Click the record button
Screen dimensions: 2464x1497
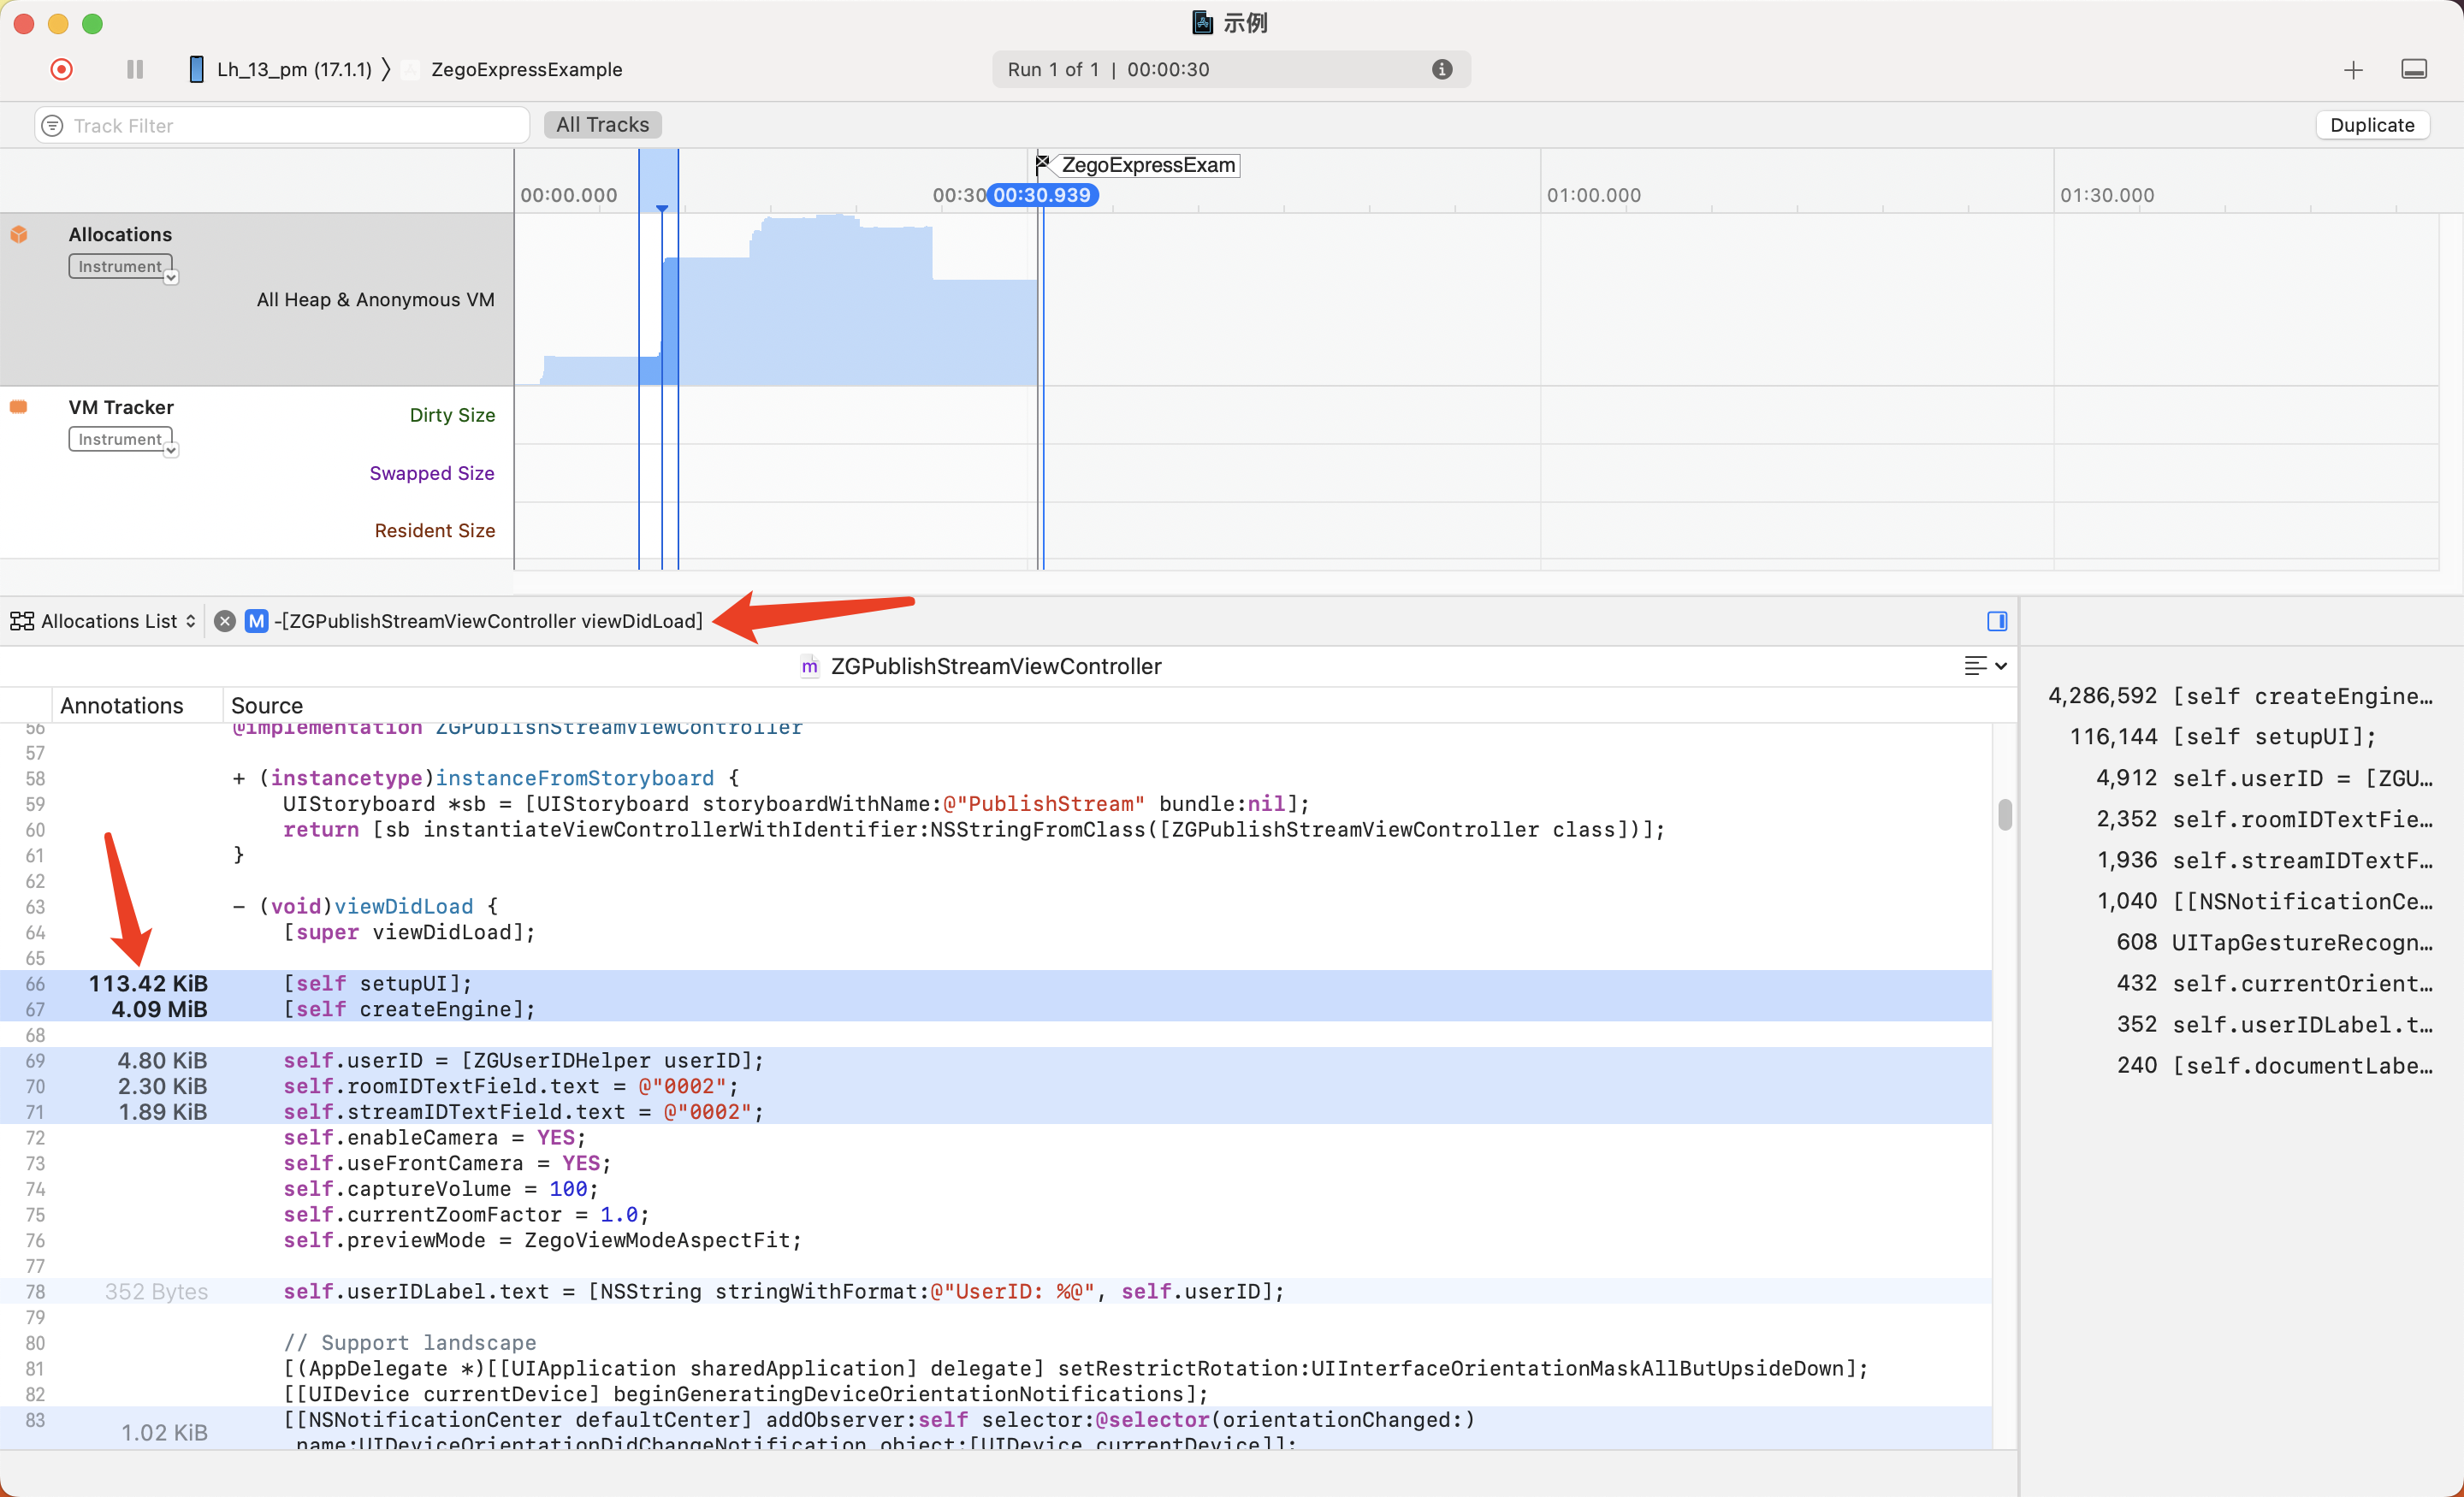click(60, 69)
